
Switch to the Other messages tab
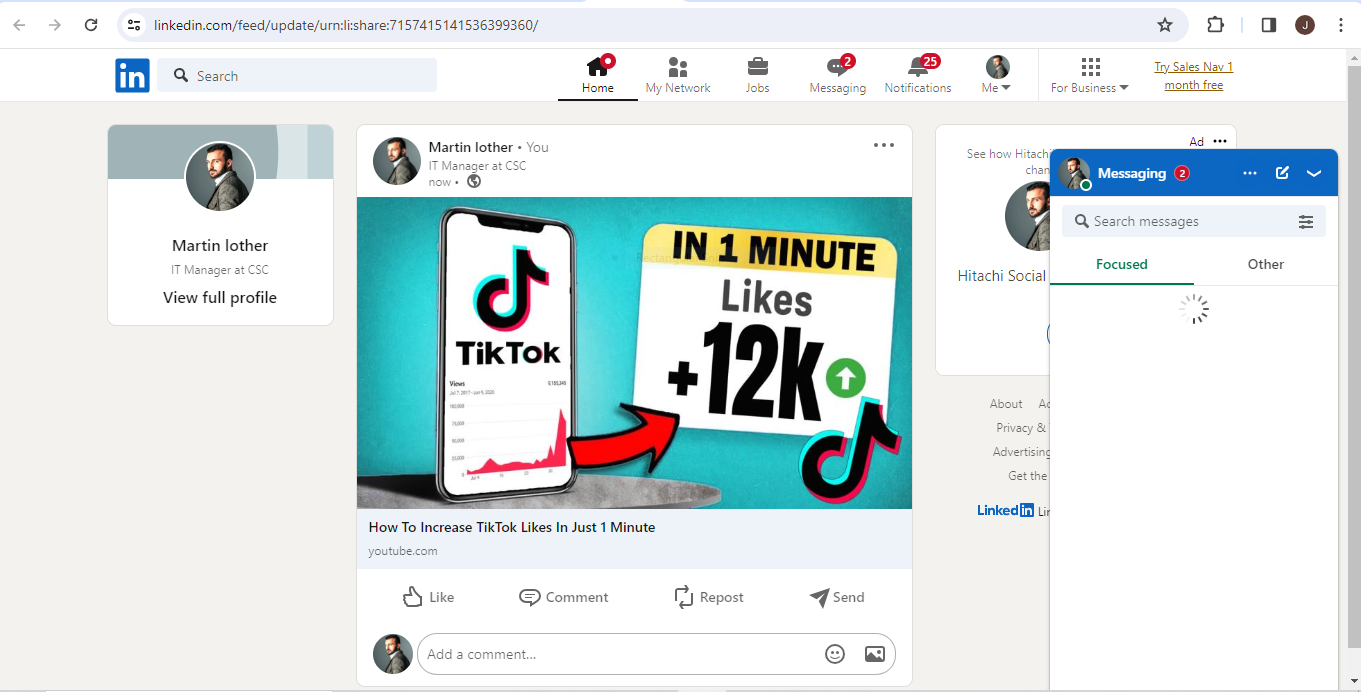point(1266,264)
